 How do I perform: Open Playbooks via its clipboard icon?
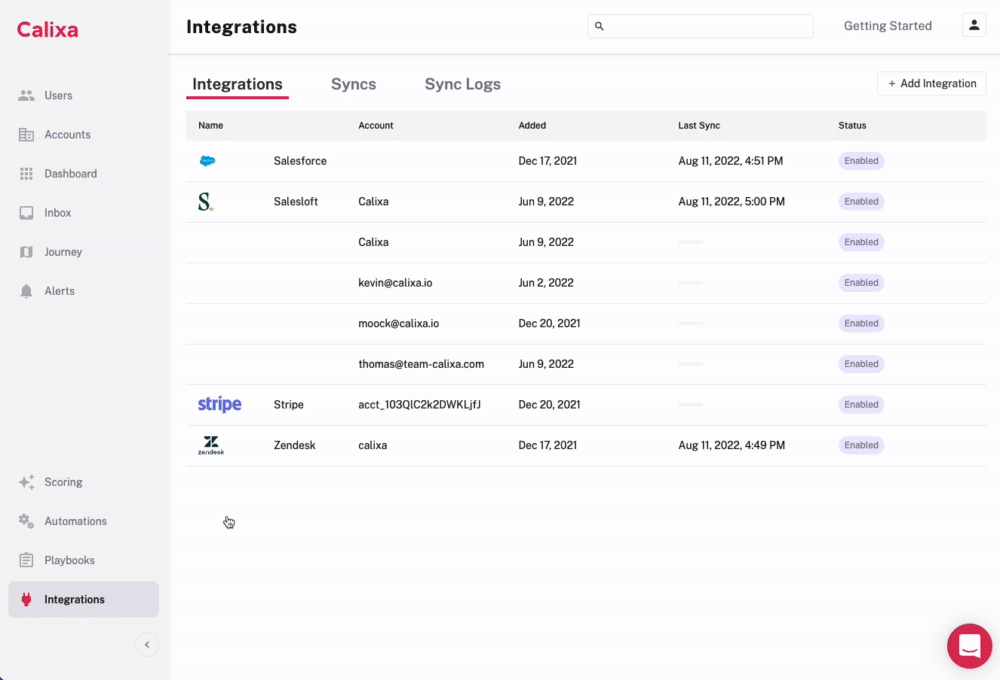point(26,560)
